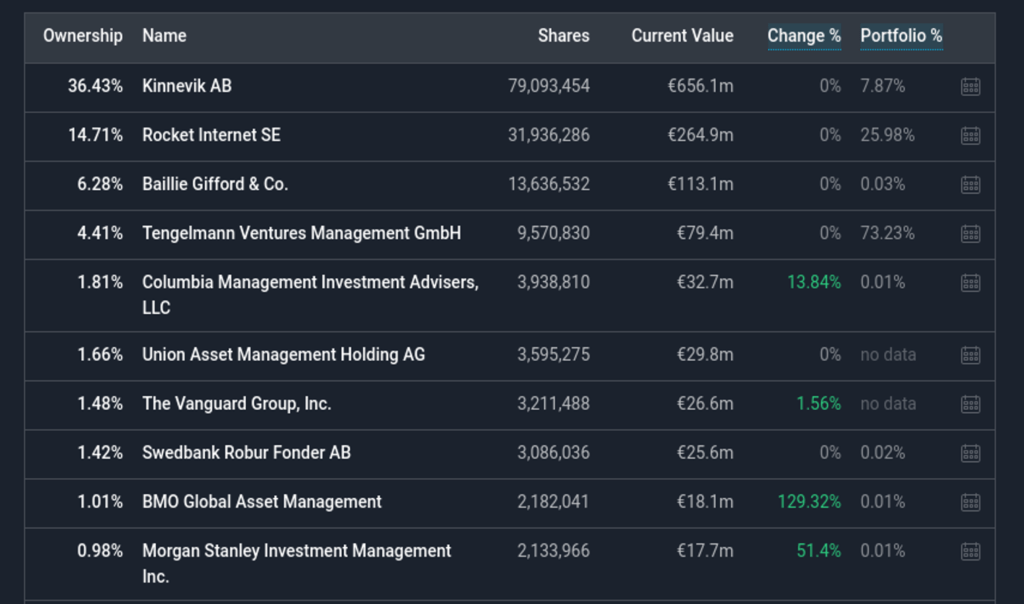Click the Change % column header
The width and height of the screenshot is (1024, 604).
click(804, 36)
